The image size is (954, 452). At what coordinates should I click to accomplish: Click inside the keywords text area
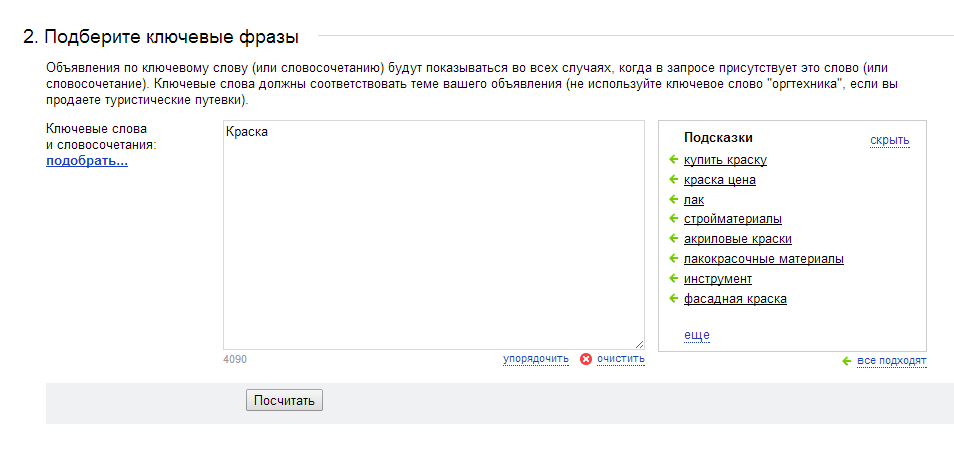[x=434, y=235]
